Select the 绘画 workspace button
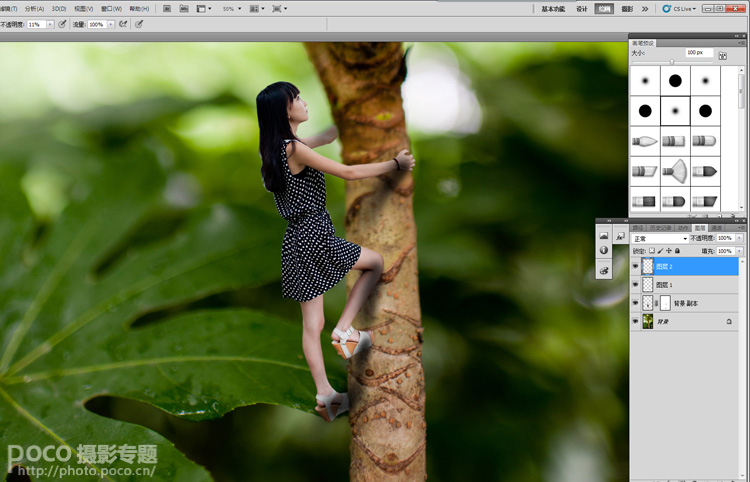The width and height of the screenshot is (750, 482). [604, 9]
